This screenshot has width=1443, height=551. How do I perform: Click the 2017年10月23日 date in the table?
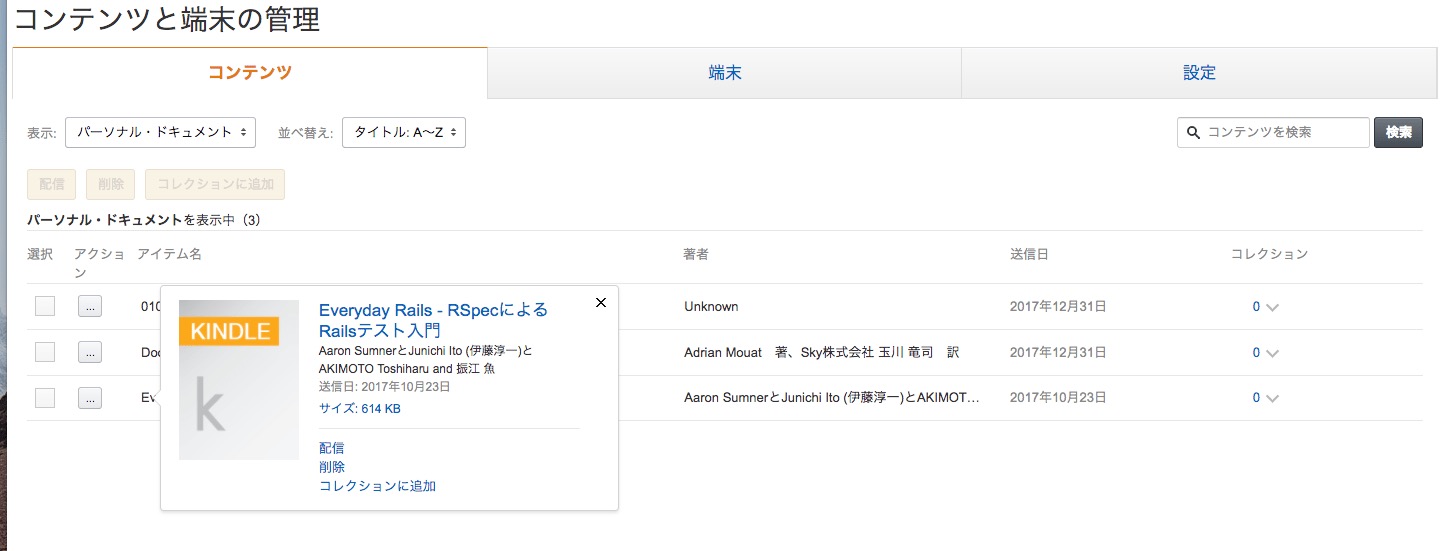pyautogui.click(x=1057, y=398)
